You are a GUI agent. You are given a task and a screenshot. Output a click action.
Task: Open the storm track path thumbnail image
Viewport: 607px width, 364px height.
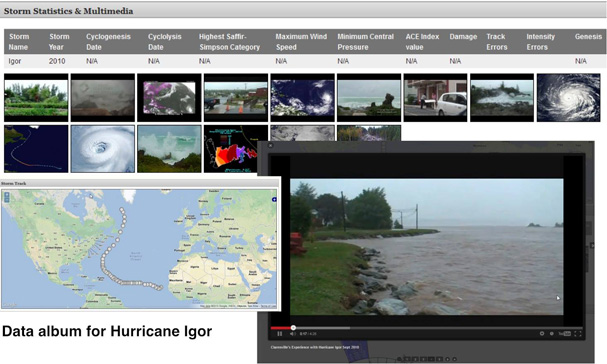click(x=36, y=149)
